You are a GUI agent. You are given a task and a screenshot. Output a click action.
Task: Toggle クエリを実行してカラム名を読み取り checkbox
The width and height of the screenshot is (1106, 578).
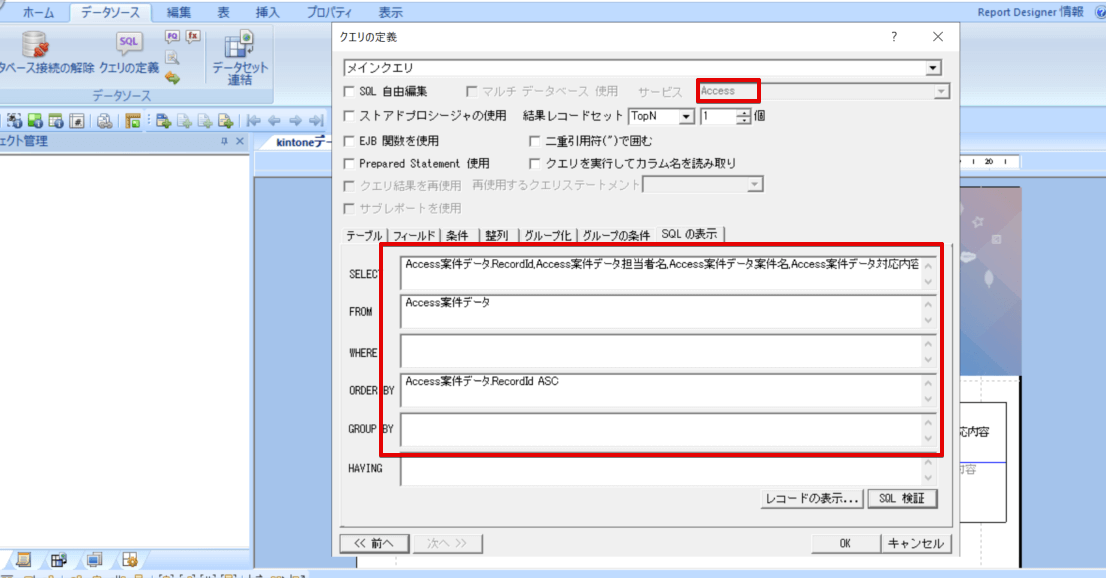pos(535,163)
